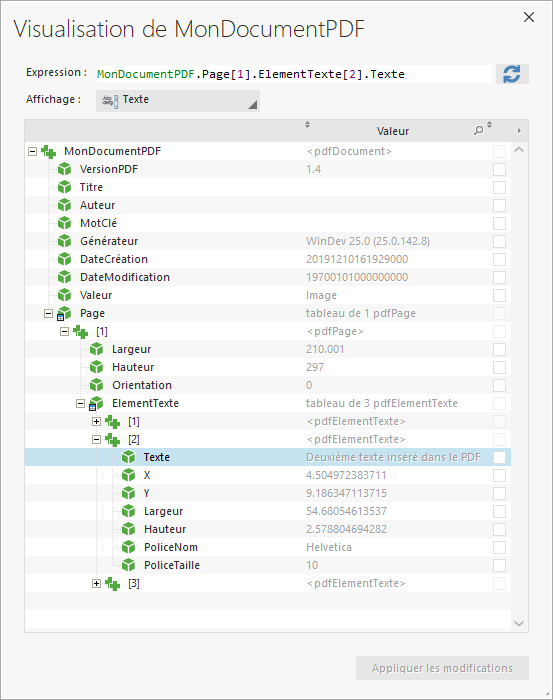The width and height of the screenshot is (553, 700).
Task: Click Appliquer les modifications button
Action: [x=442, y=668]
